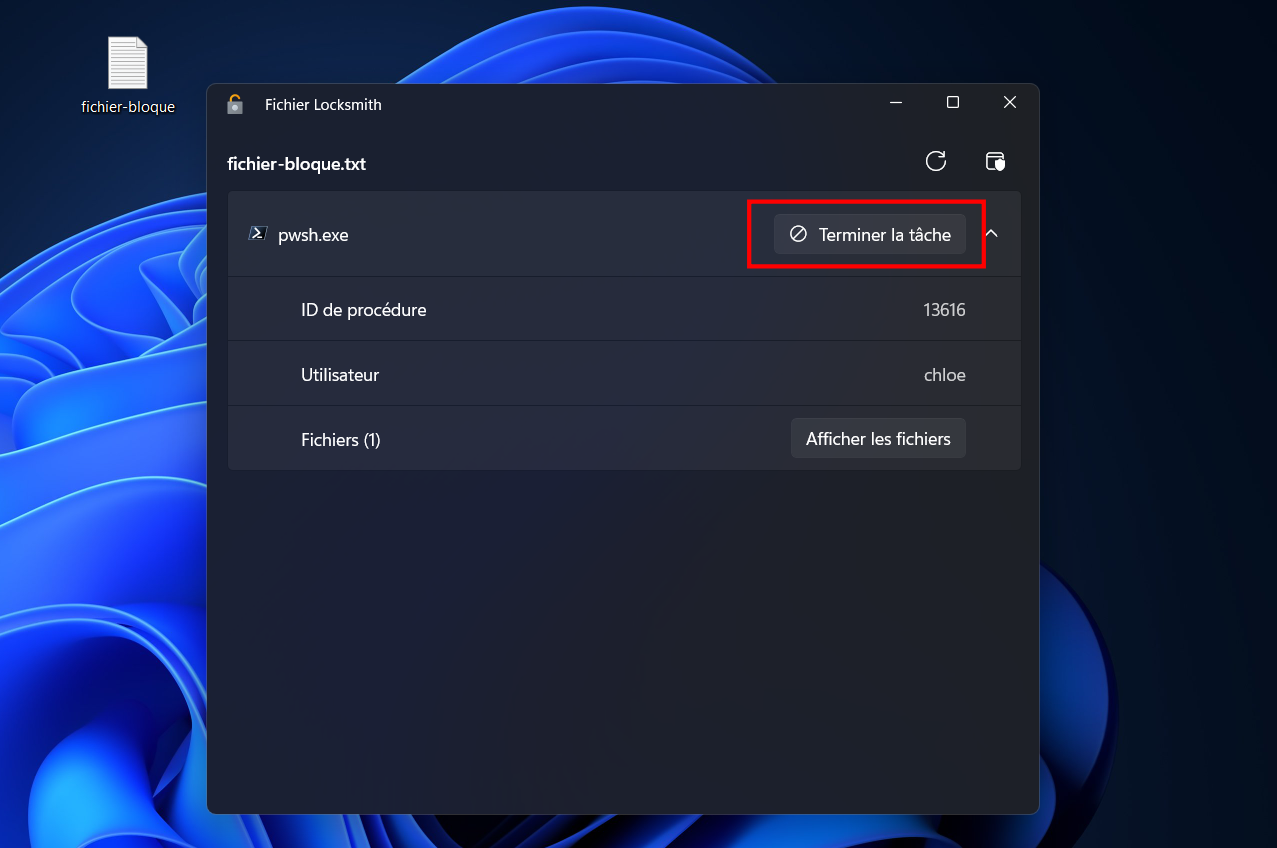Click the user name value chloe
The image size is (1277, 848).
945,375
